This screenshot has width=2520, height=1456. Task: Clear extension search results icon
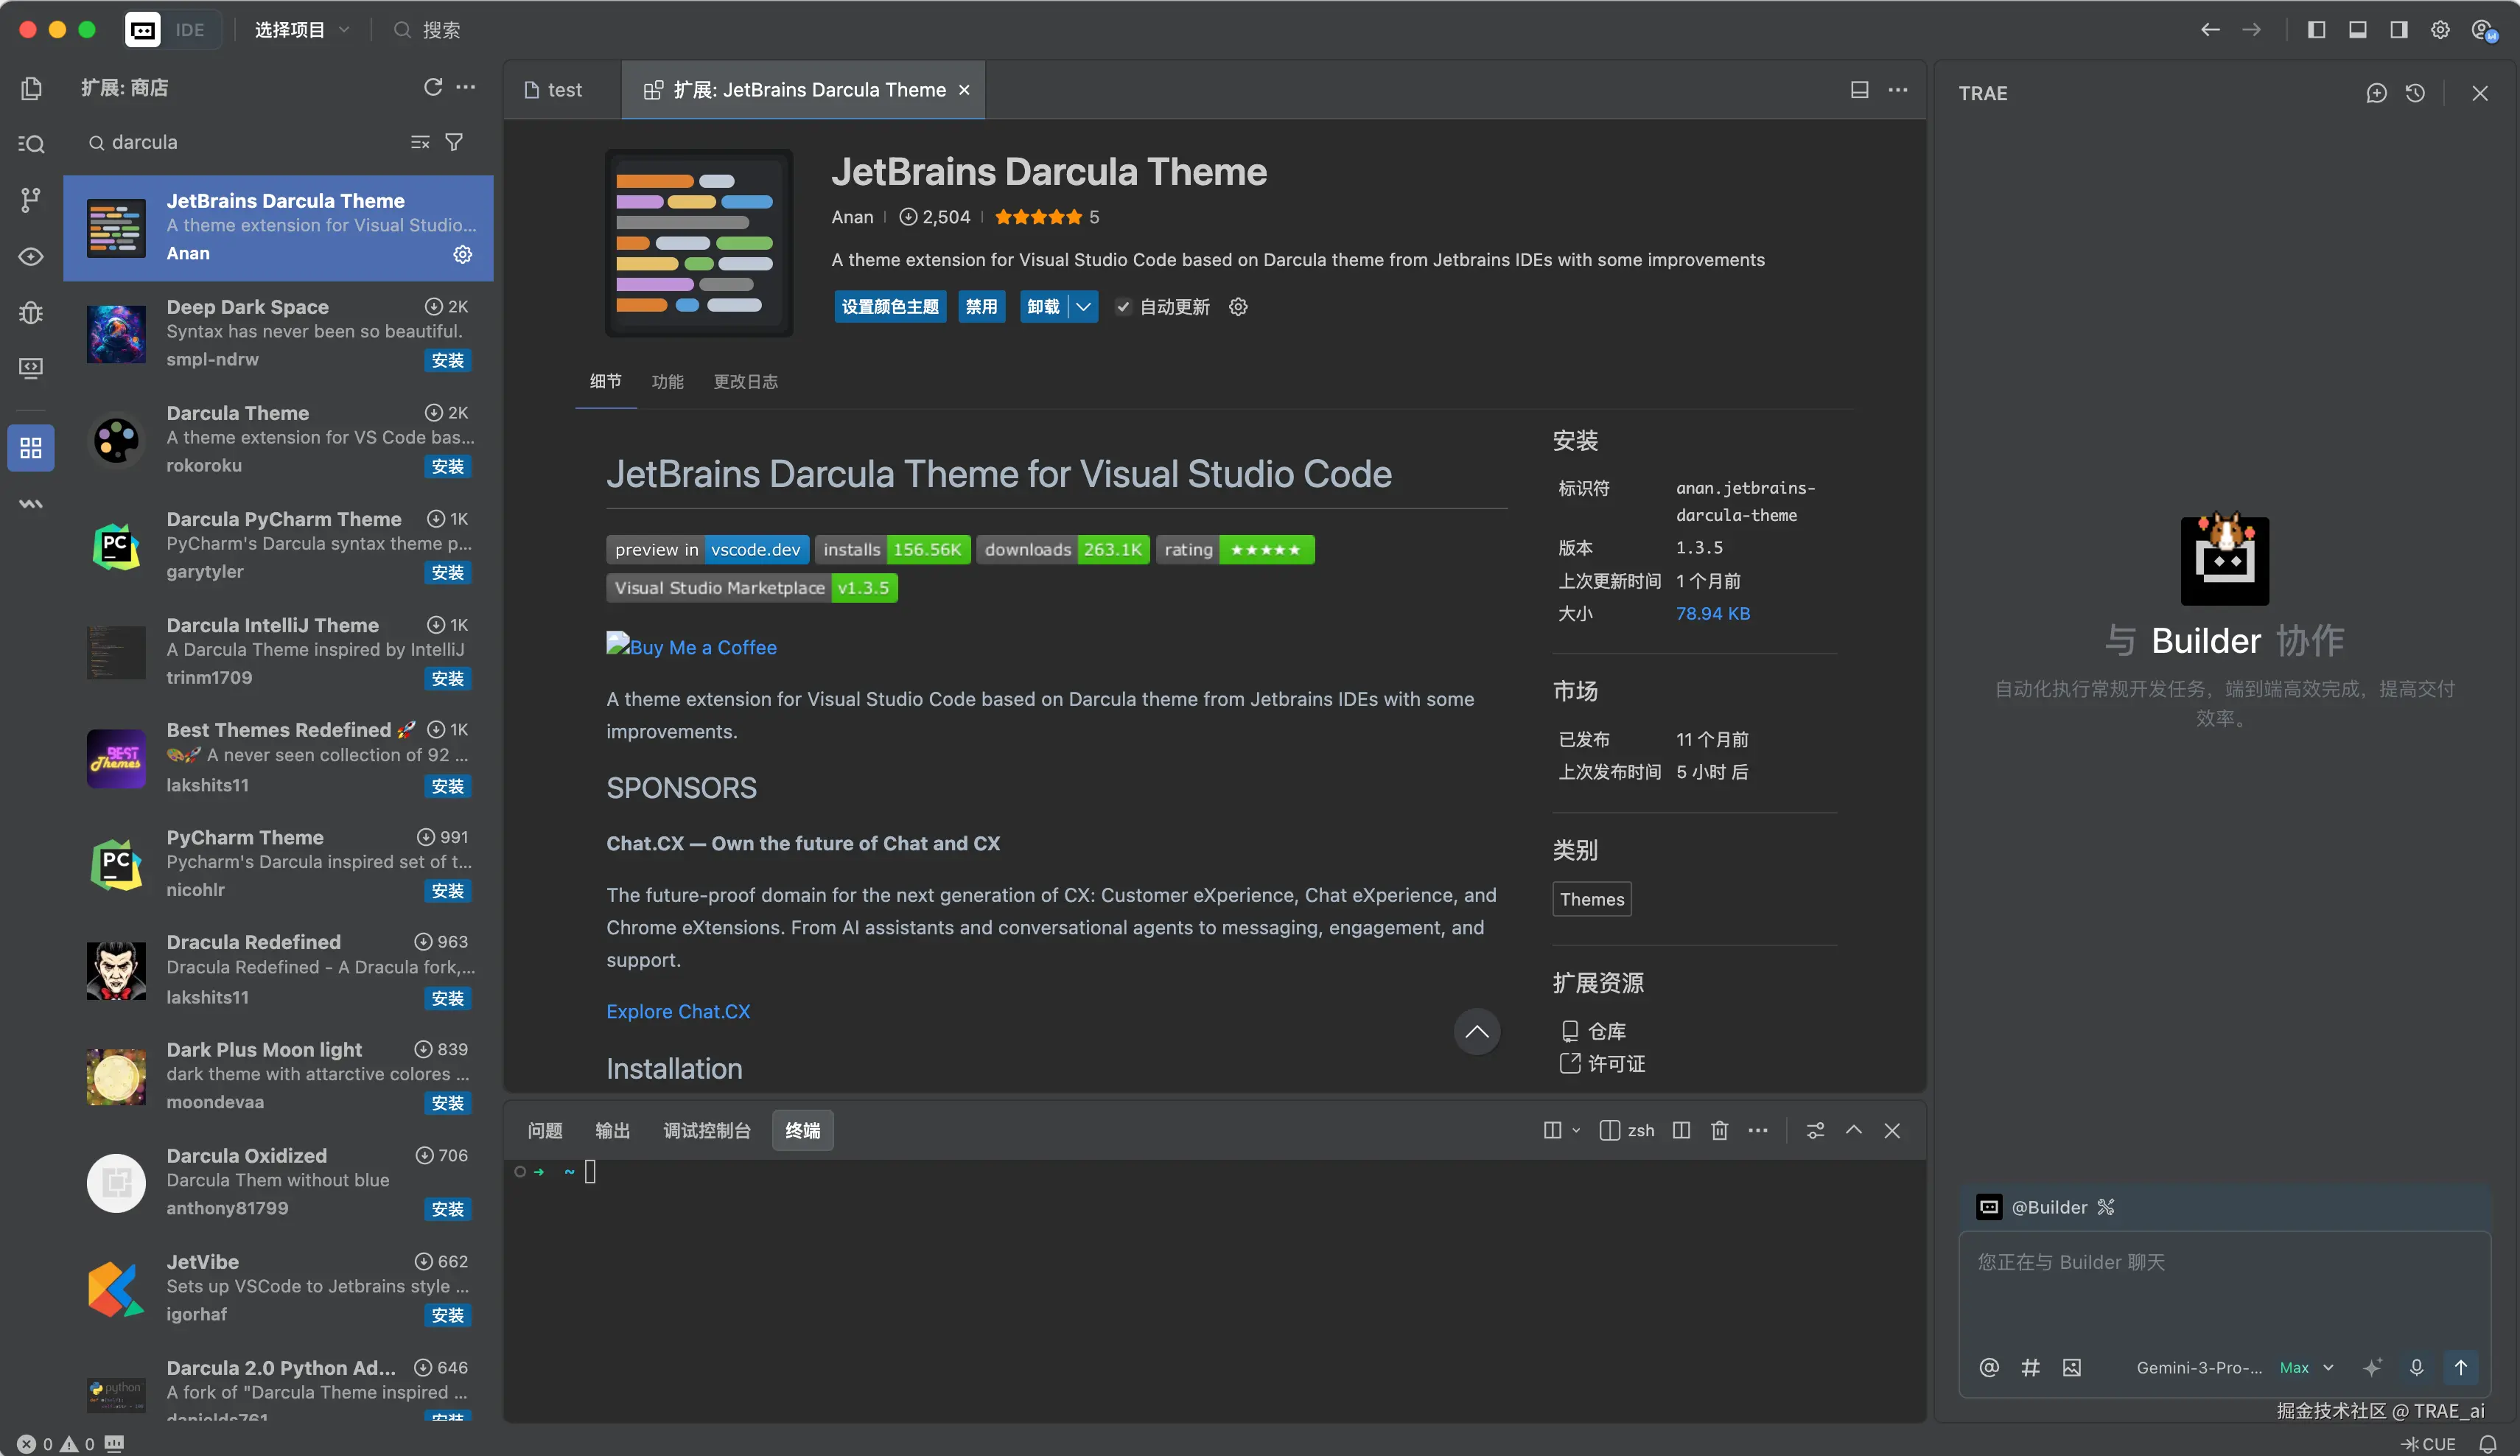pos(420,142)
